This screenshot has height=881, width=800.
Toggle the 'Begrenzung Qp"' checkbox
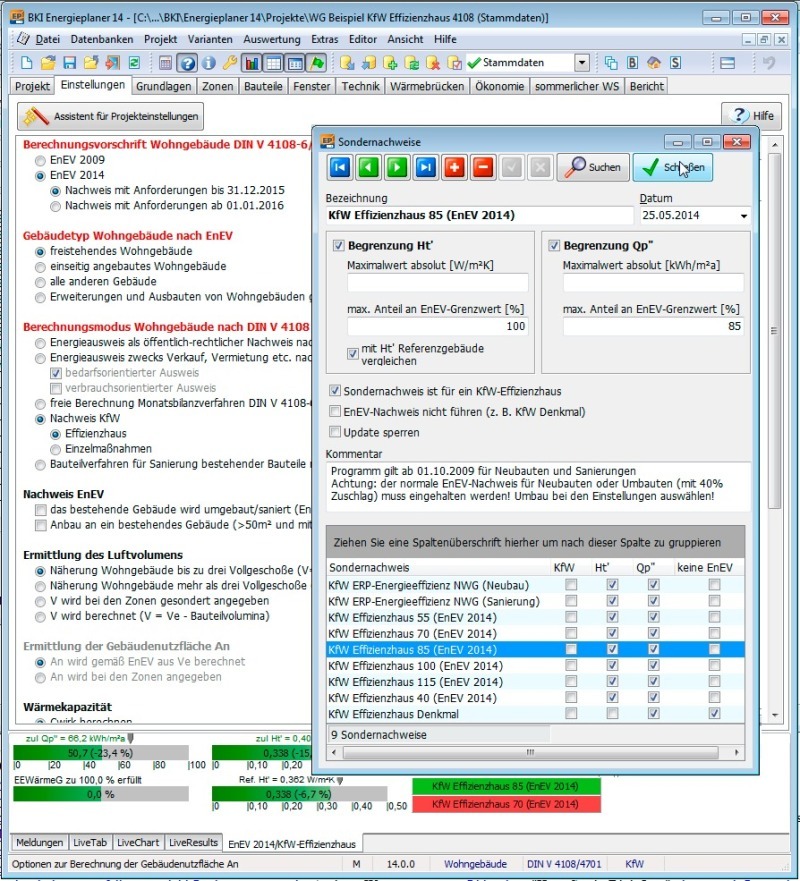[554, 246]
